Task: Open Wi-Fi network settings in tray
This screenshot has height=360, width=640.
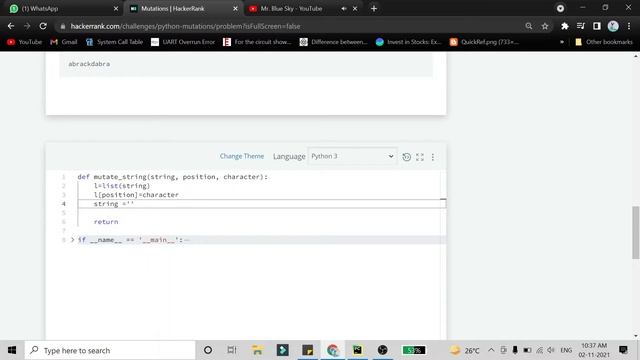Action: click(x=540, y=350)
